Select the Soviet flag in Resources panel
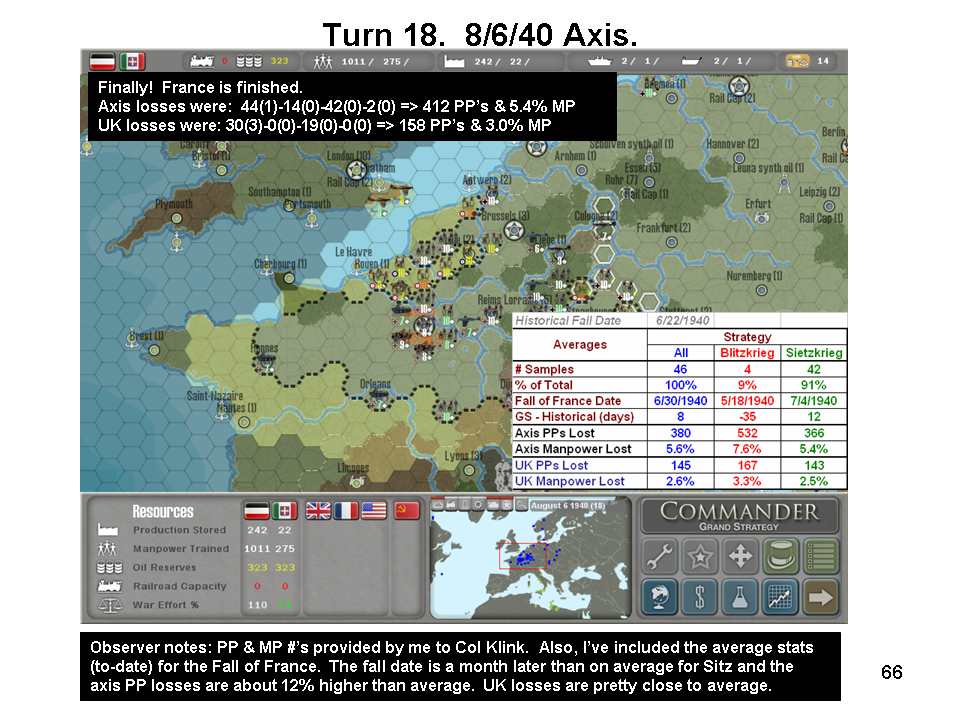The image size is (960, 720). tap(406, 511)
